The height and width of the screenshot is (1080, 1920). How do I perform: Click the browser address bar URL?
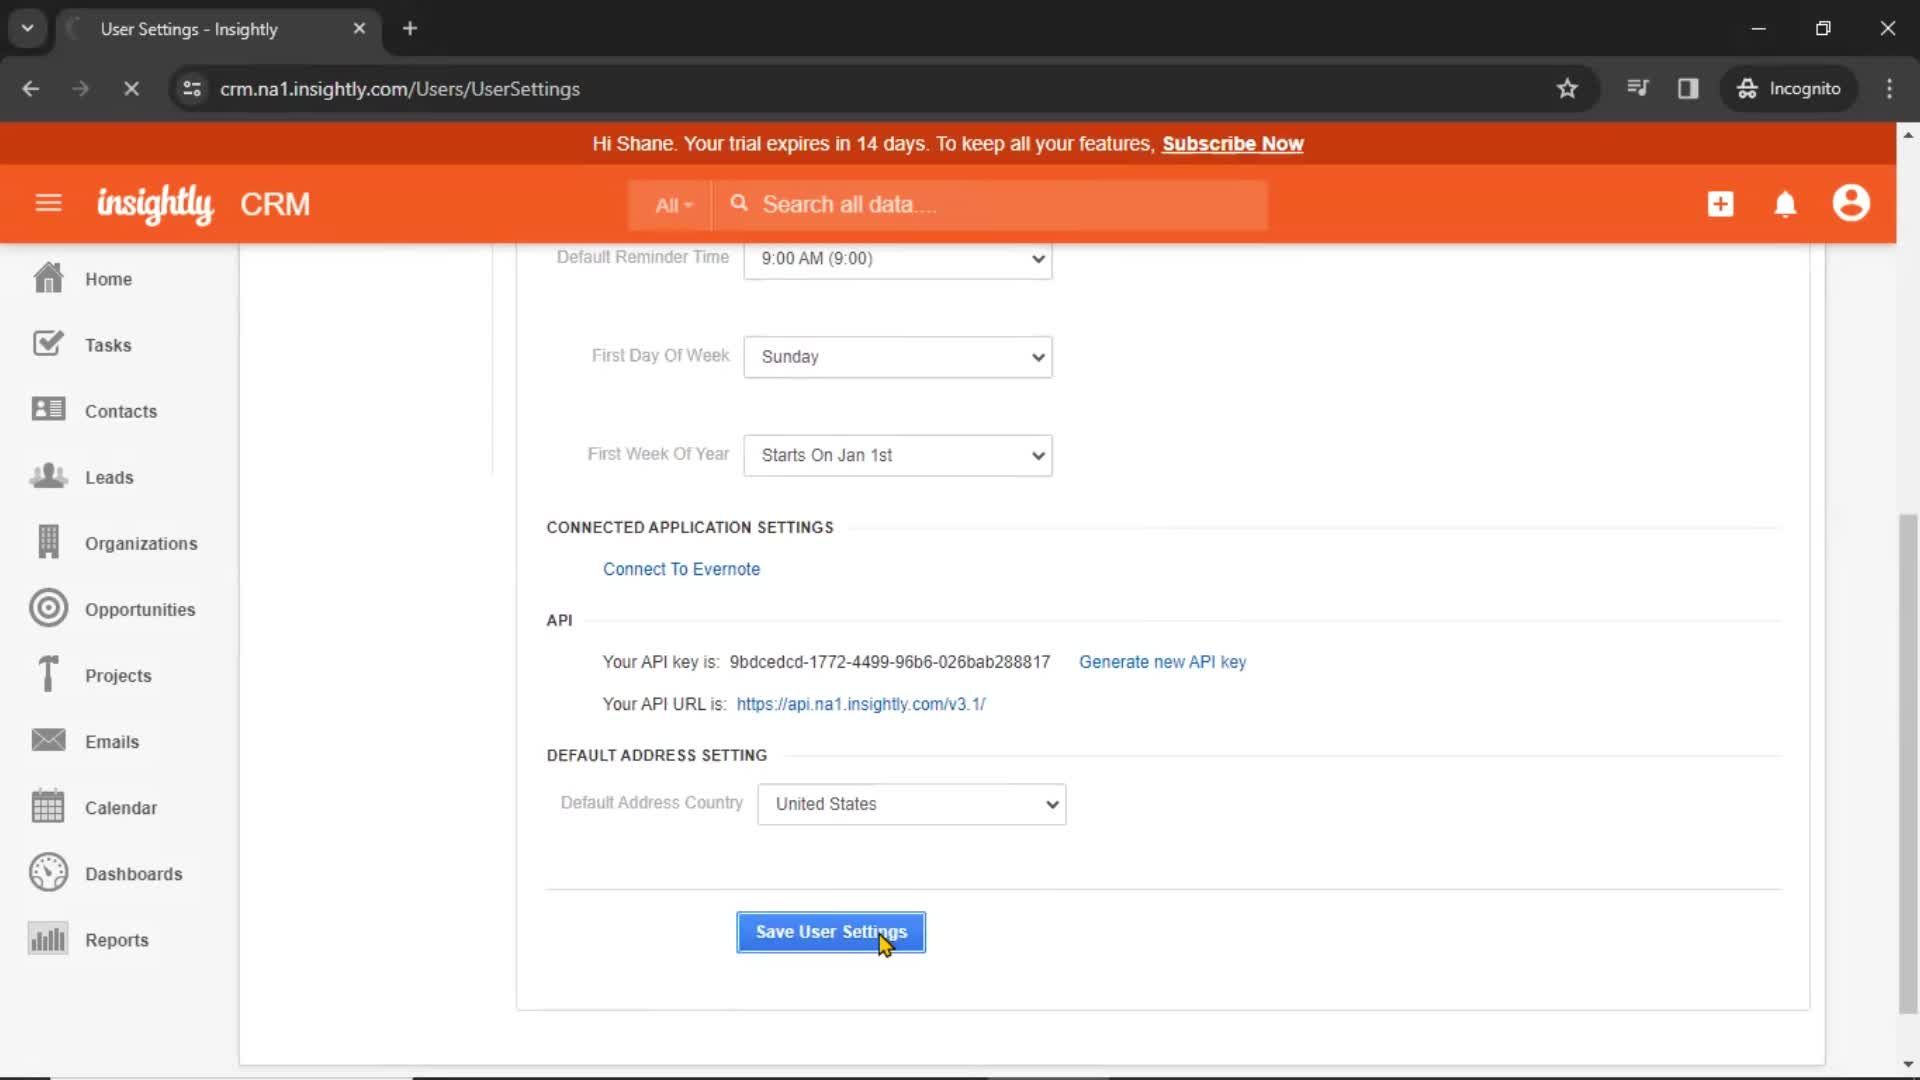pyautogui.click(x=400, y=88)
